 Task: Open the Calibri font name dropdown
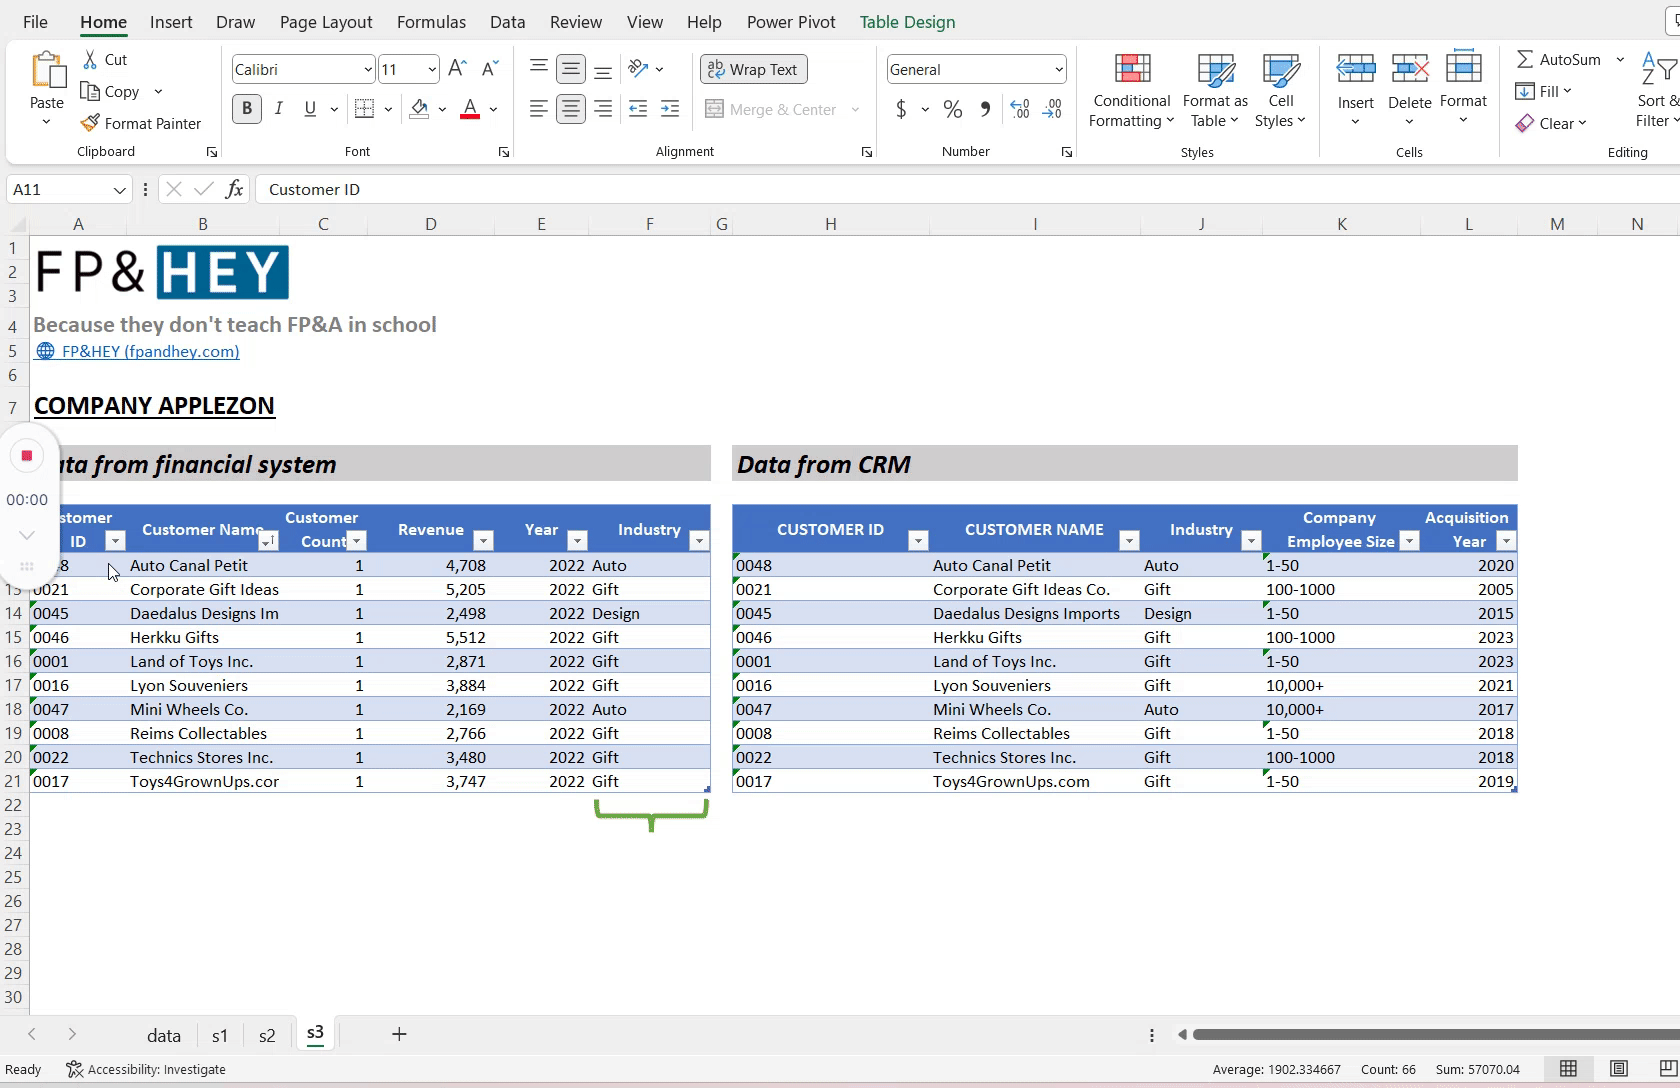point(368,69)
